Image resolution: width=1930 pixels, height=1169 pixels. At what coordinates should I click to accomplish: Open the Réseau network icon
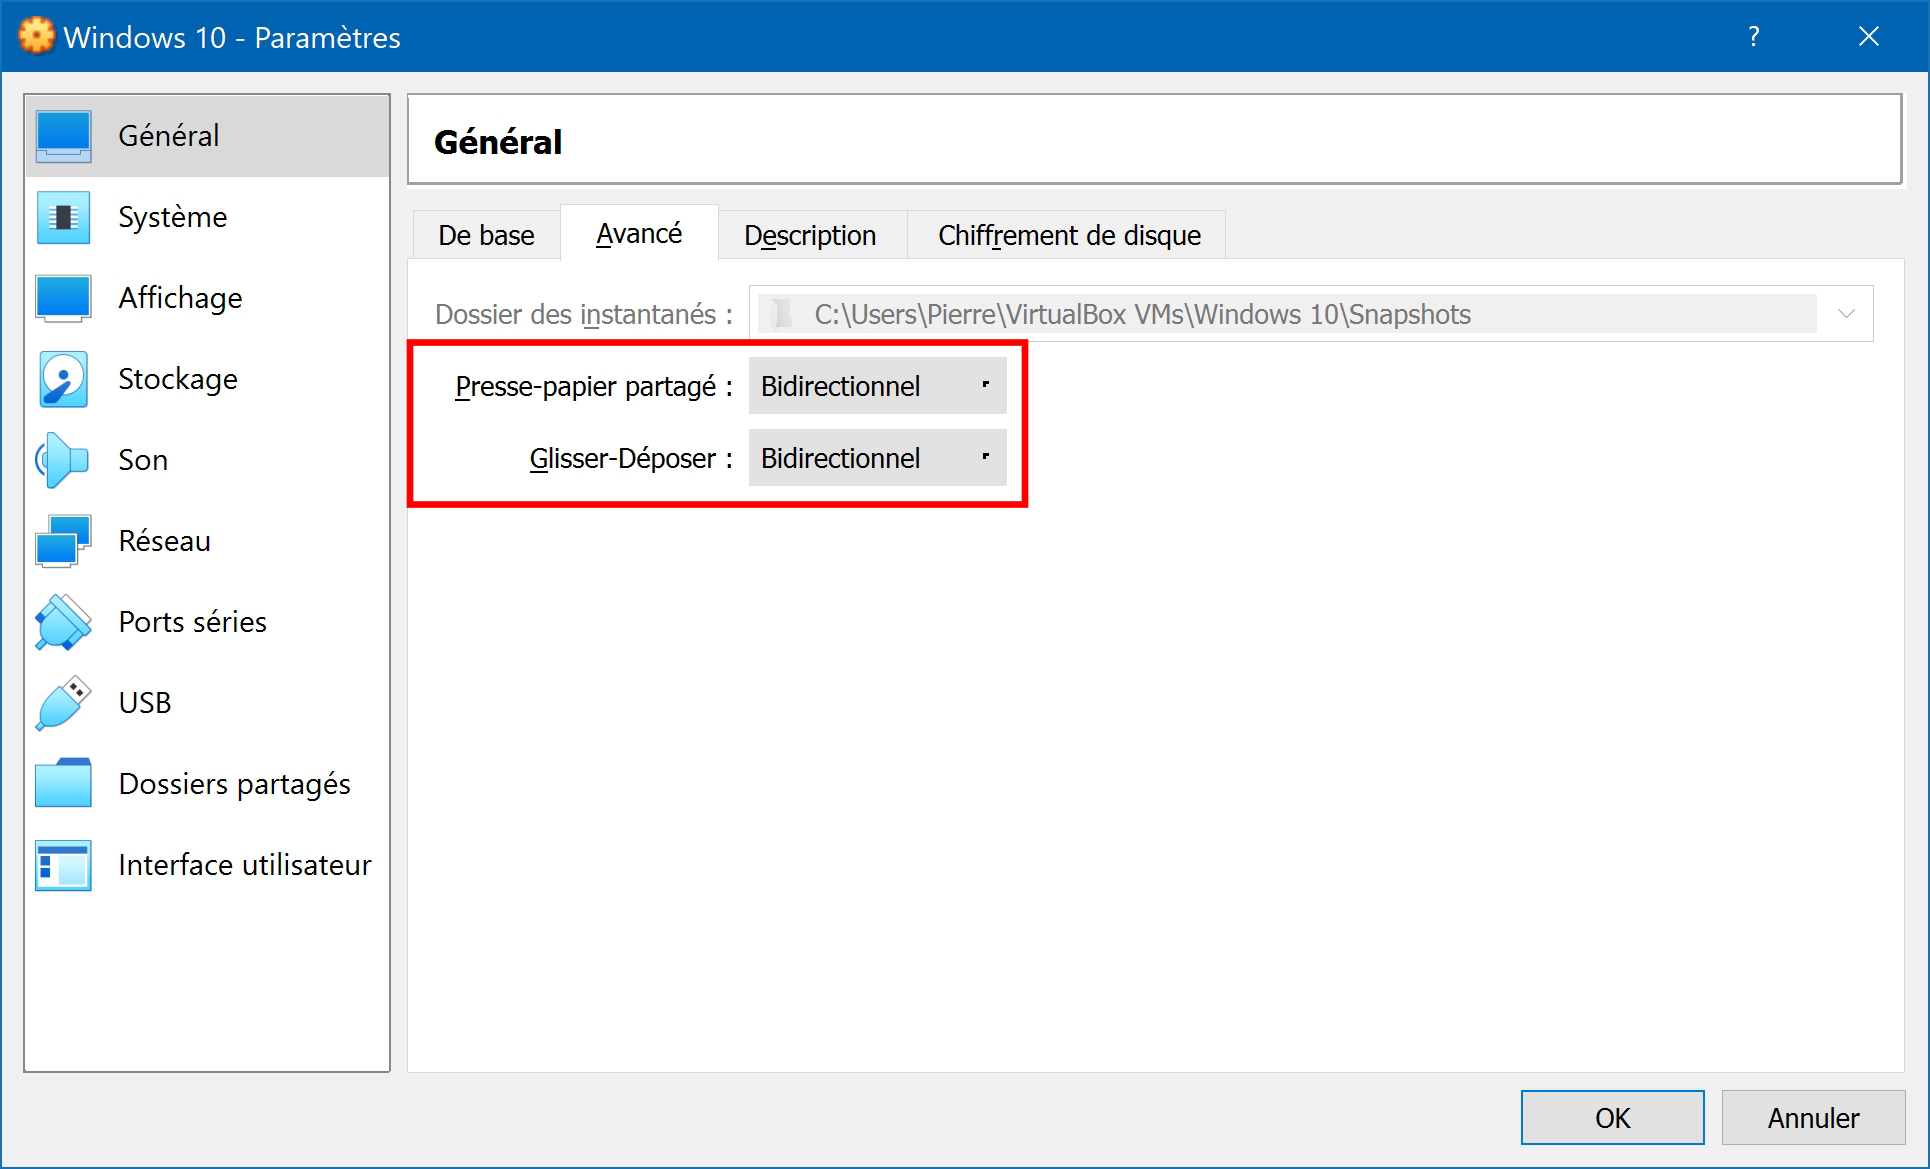point(63,541)
